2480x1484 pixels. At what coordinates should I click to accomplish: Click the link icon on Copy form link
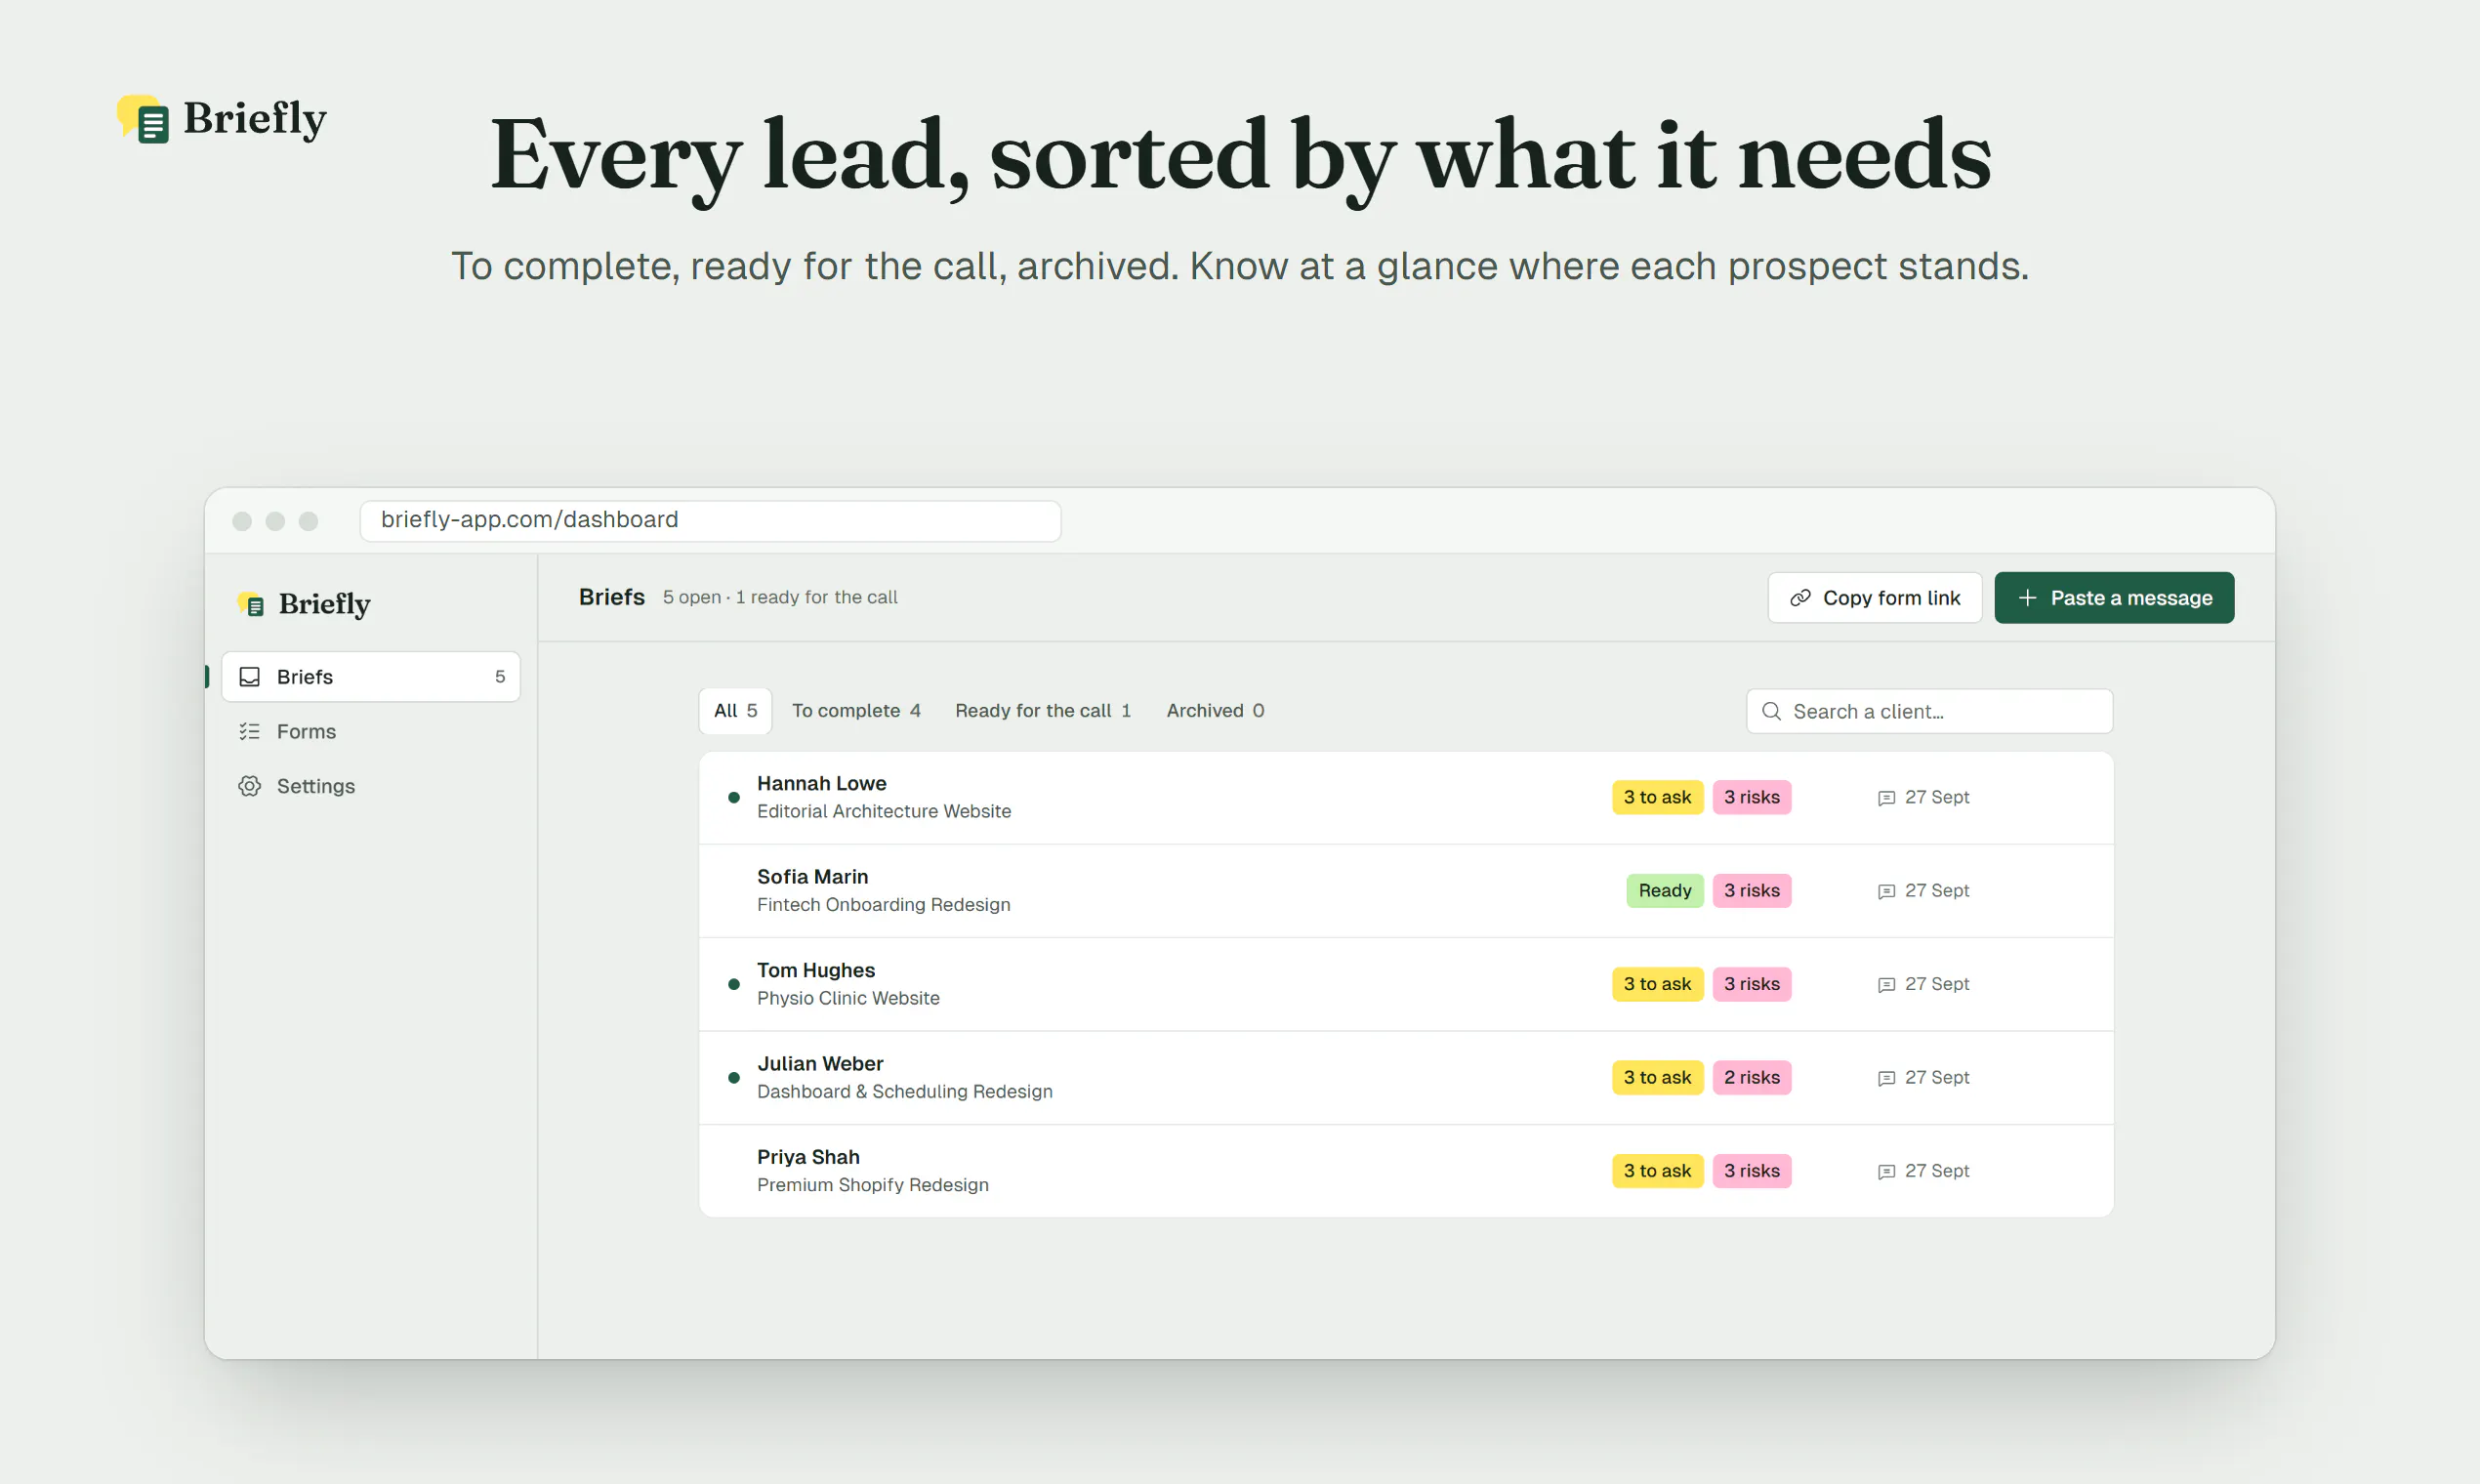[1800, 598]
